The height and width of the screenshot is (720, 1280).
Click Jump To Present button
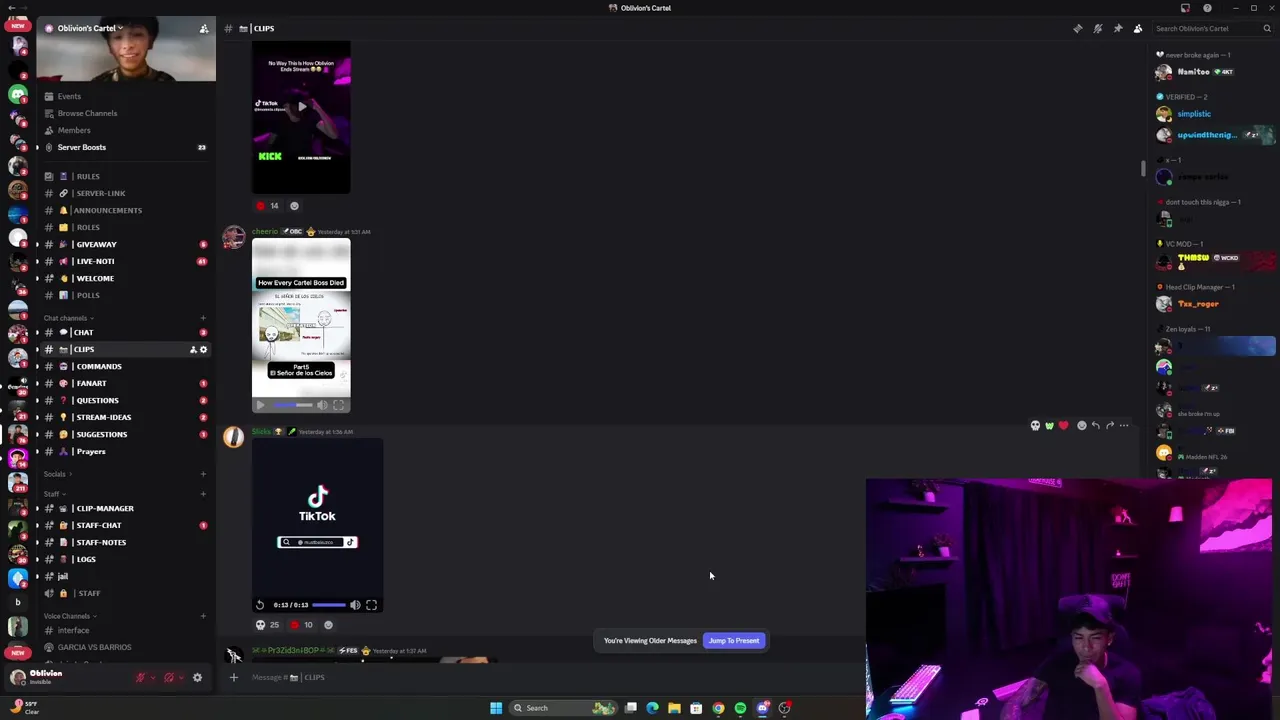[734, 641]
